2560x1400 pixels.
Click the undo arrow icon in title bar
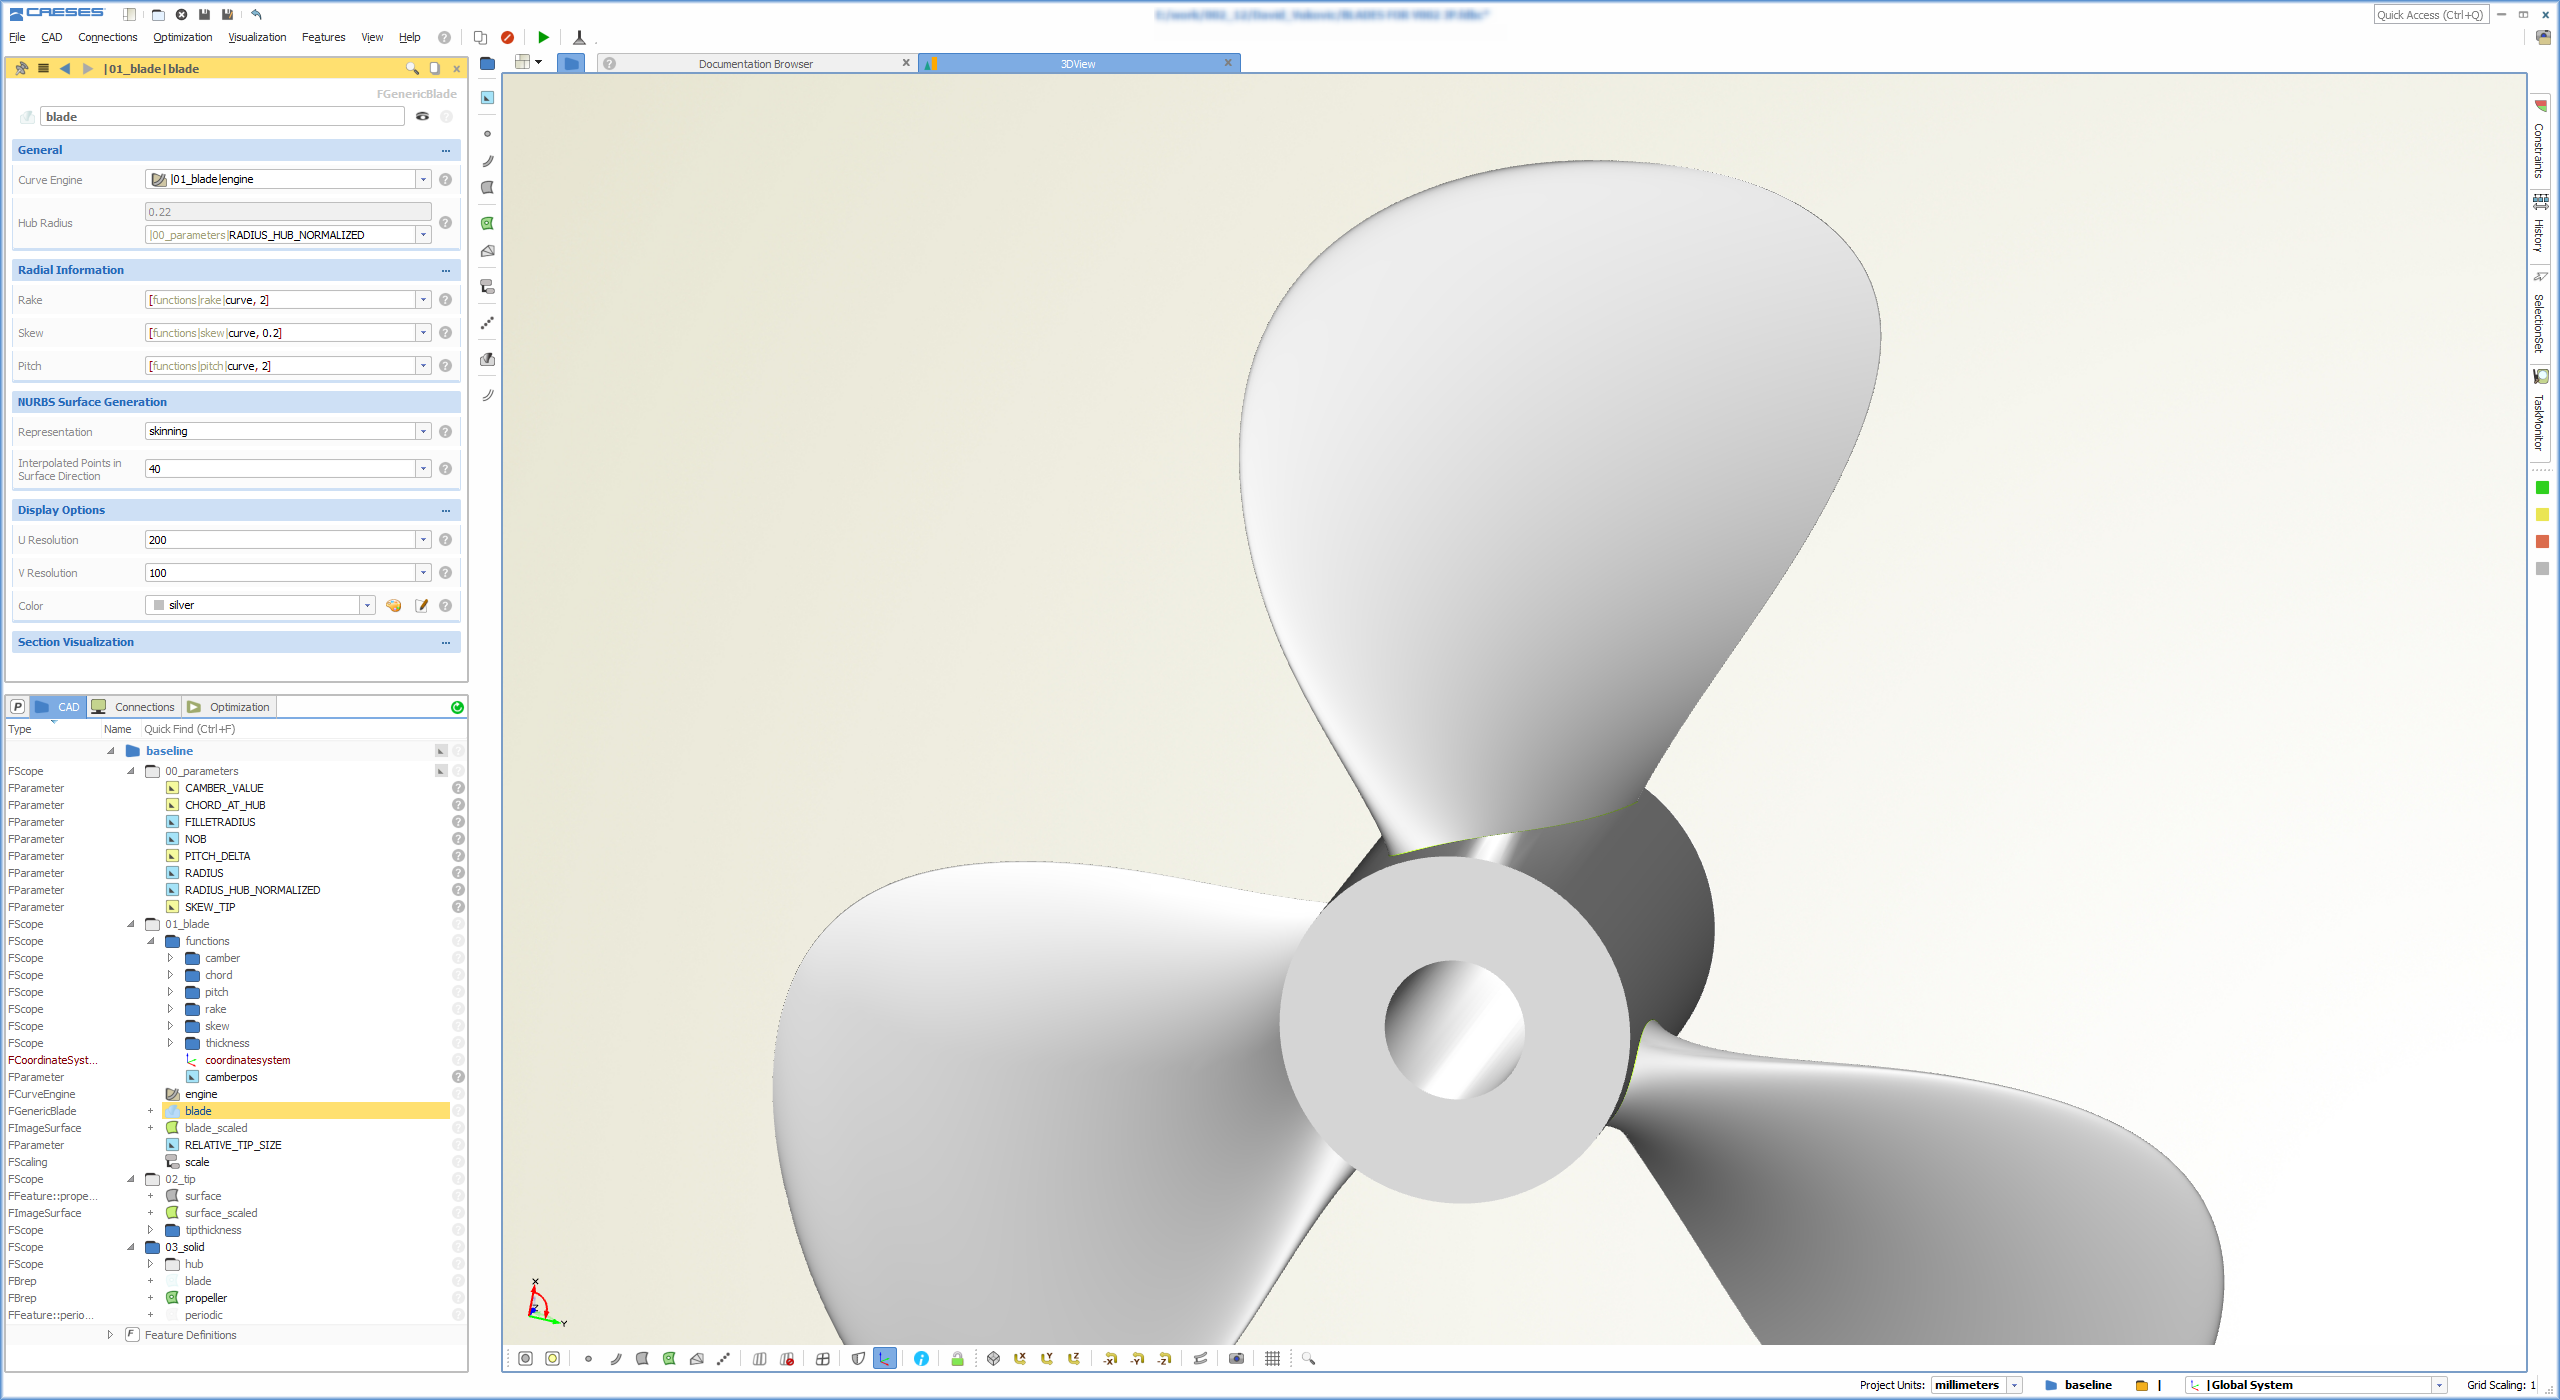256,14
